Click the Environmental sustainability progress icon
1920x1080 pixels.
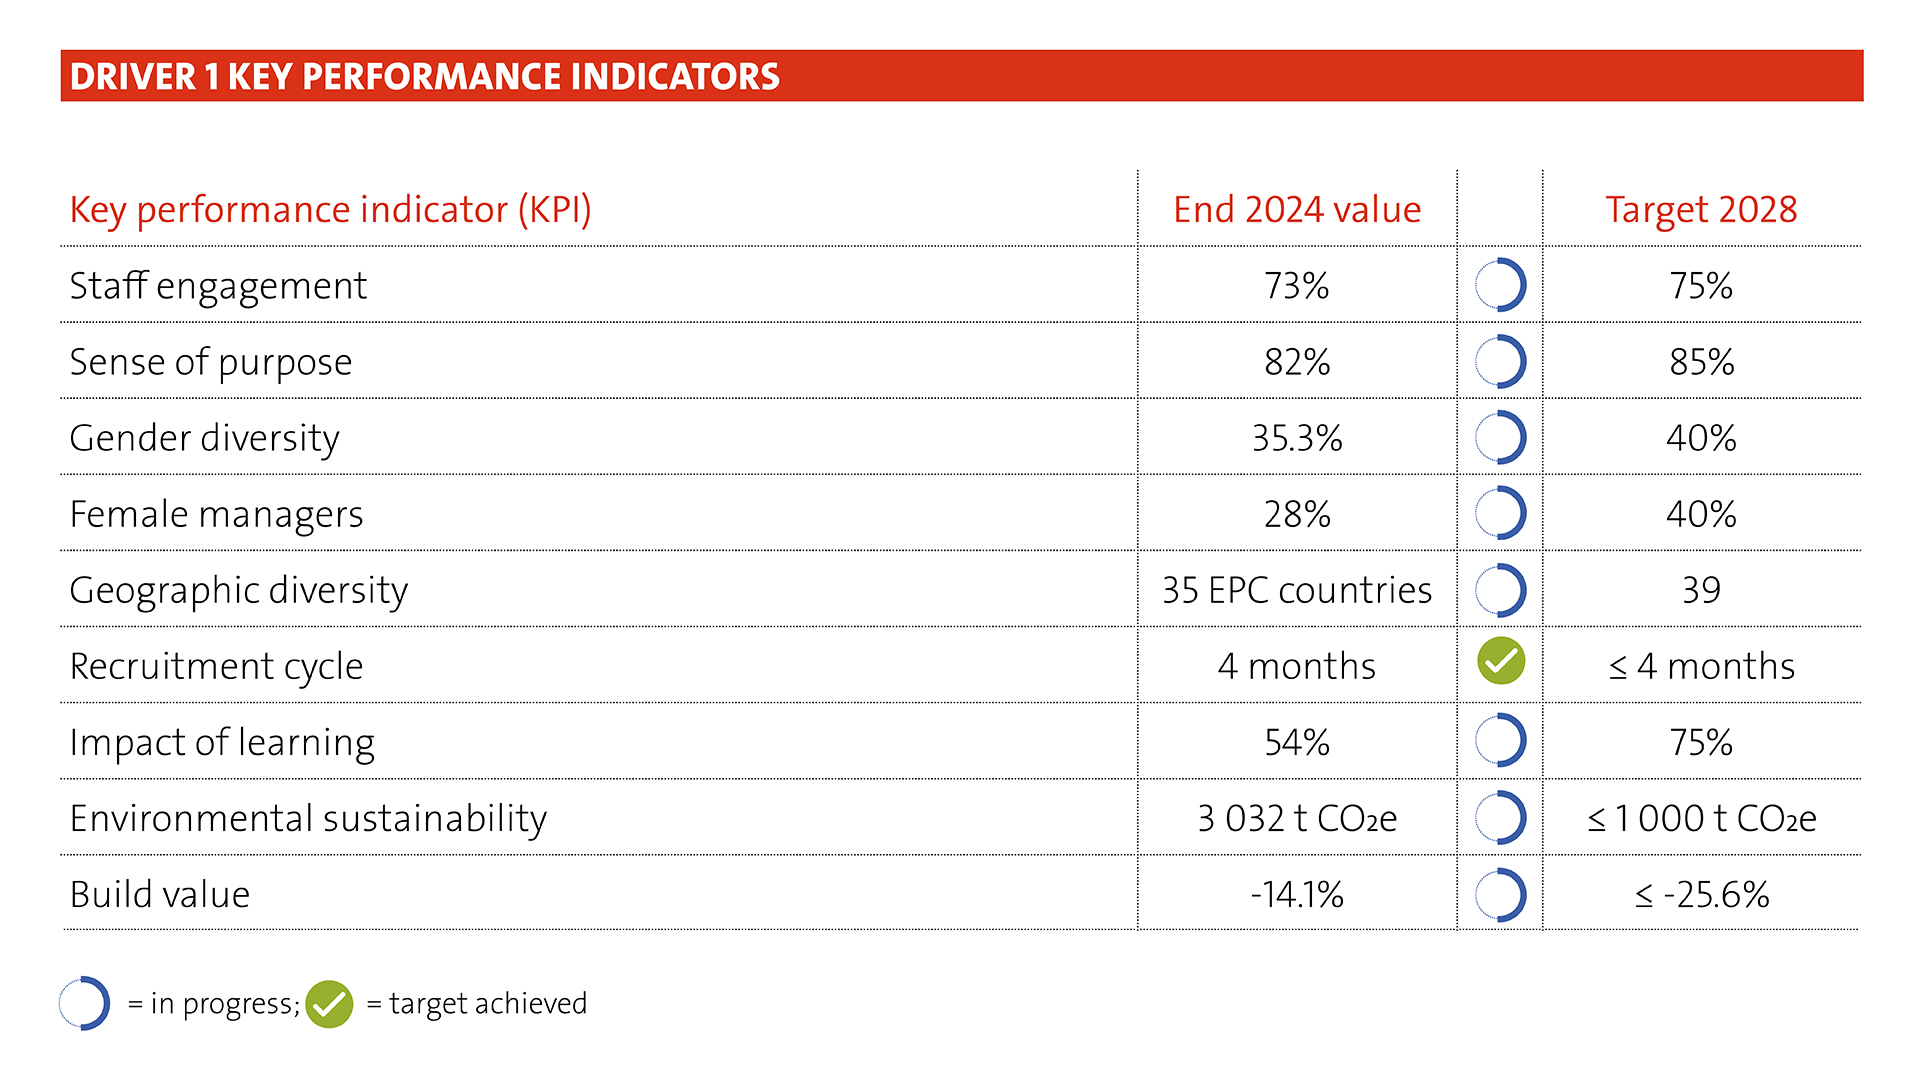[x=1500, y=818]
